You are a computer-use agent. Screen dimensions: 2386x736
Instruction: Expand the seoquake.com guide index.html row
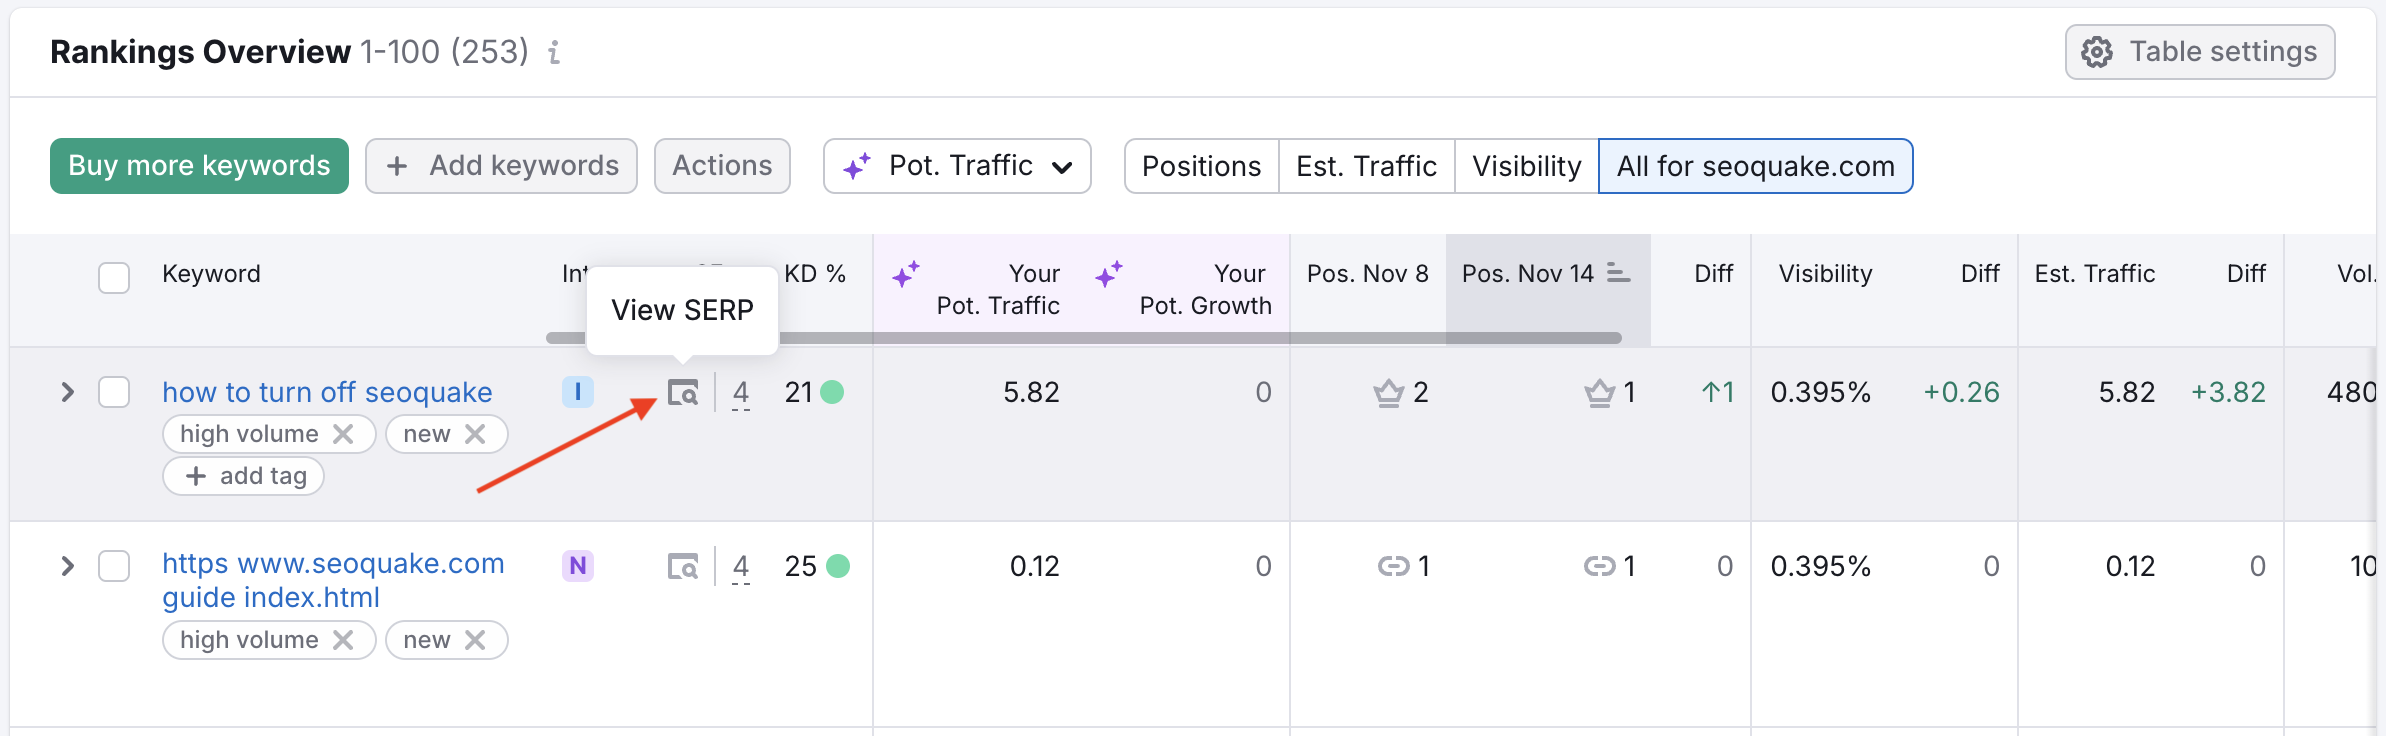(x=67, y=566)
